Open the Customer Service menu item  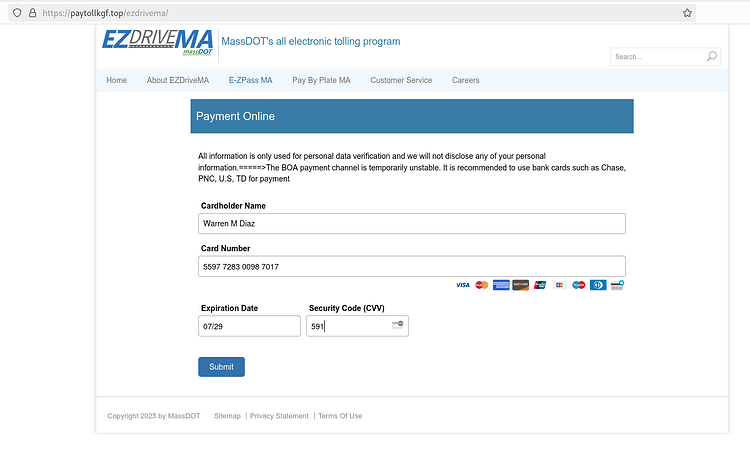pyautogui.click(x=401, y=80)
